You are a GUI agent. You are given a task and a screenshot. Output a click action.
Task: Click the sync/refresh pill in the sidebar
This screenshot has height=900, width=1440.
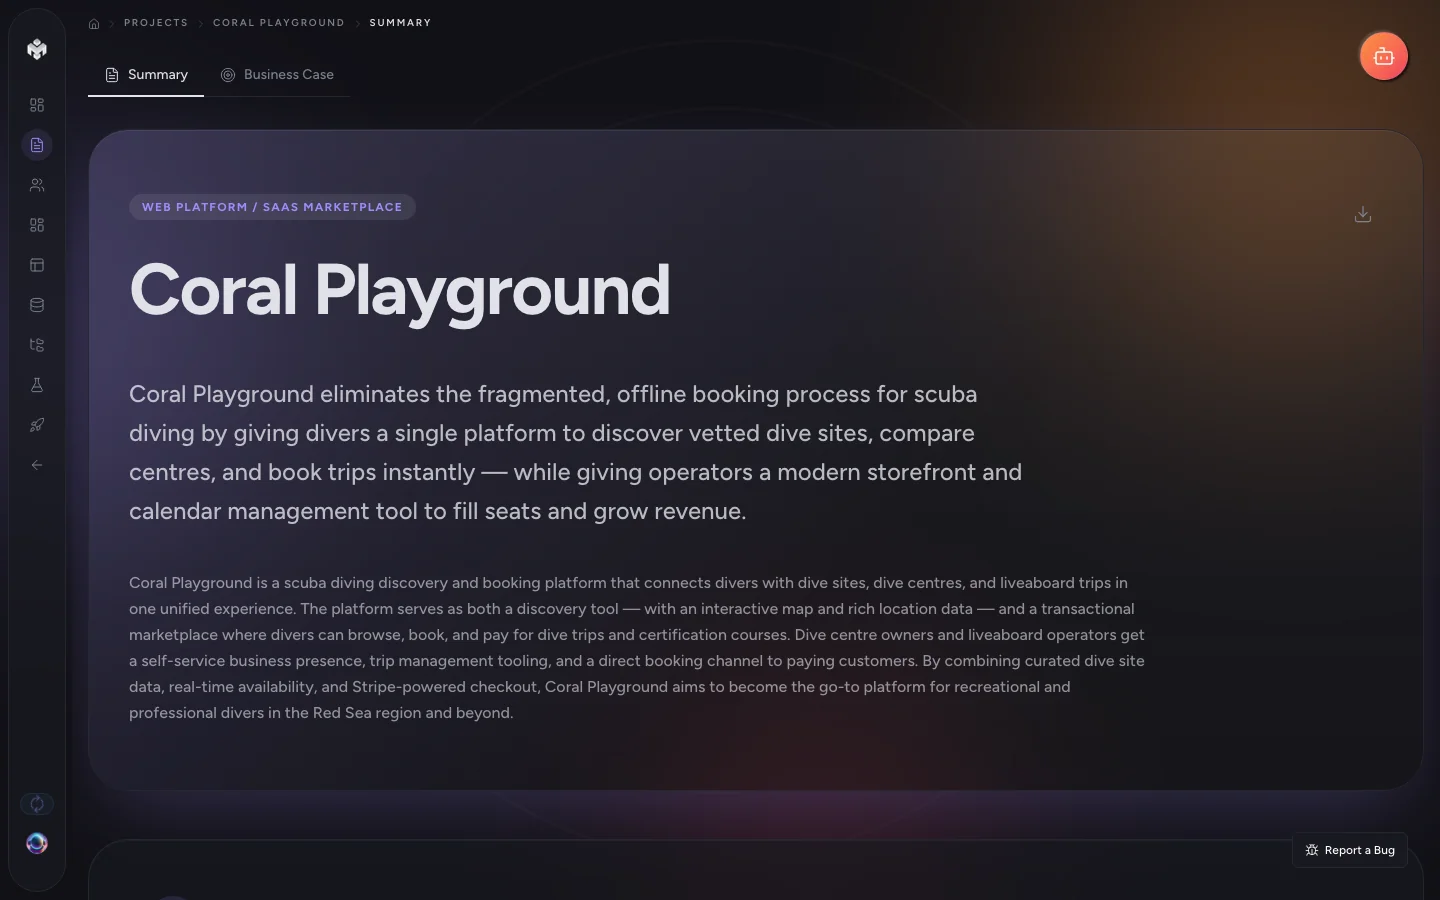pos(37,804)
